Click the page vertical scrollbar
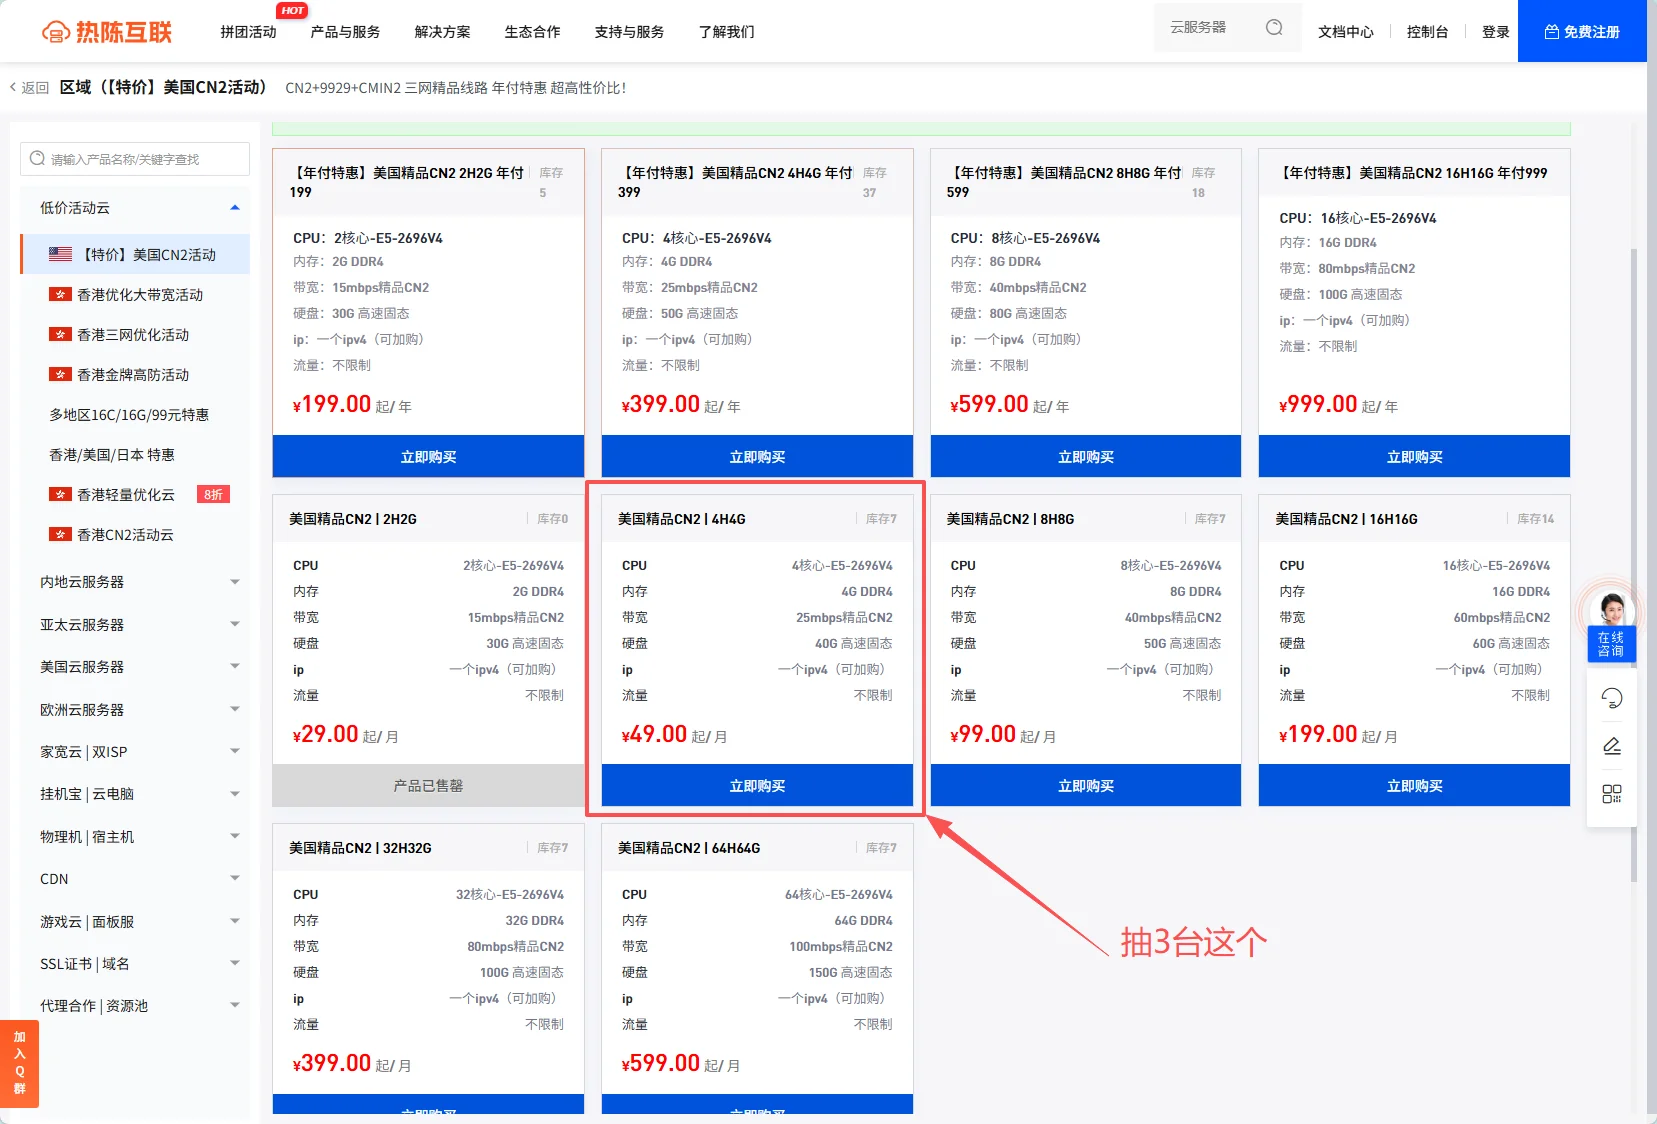This screenshot has height=1124, width=1657. tap(1635, 565)
